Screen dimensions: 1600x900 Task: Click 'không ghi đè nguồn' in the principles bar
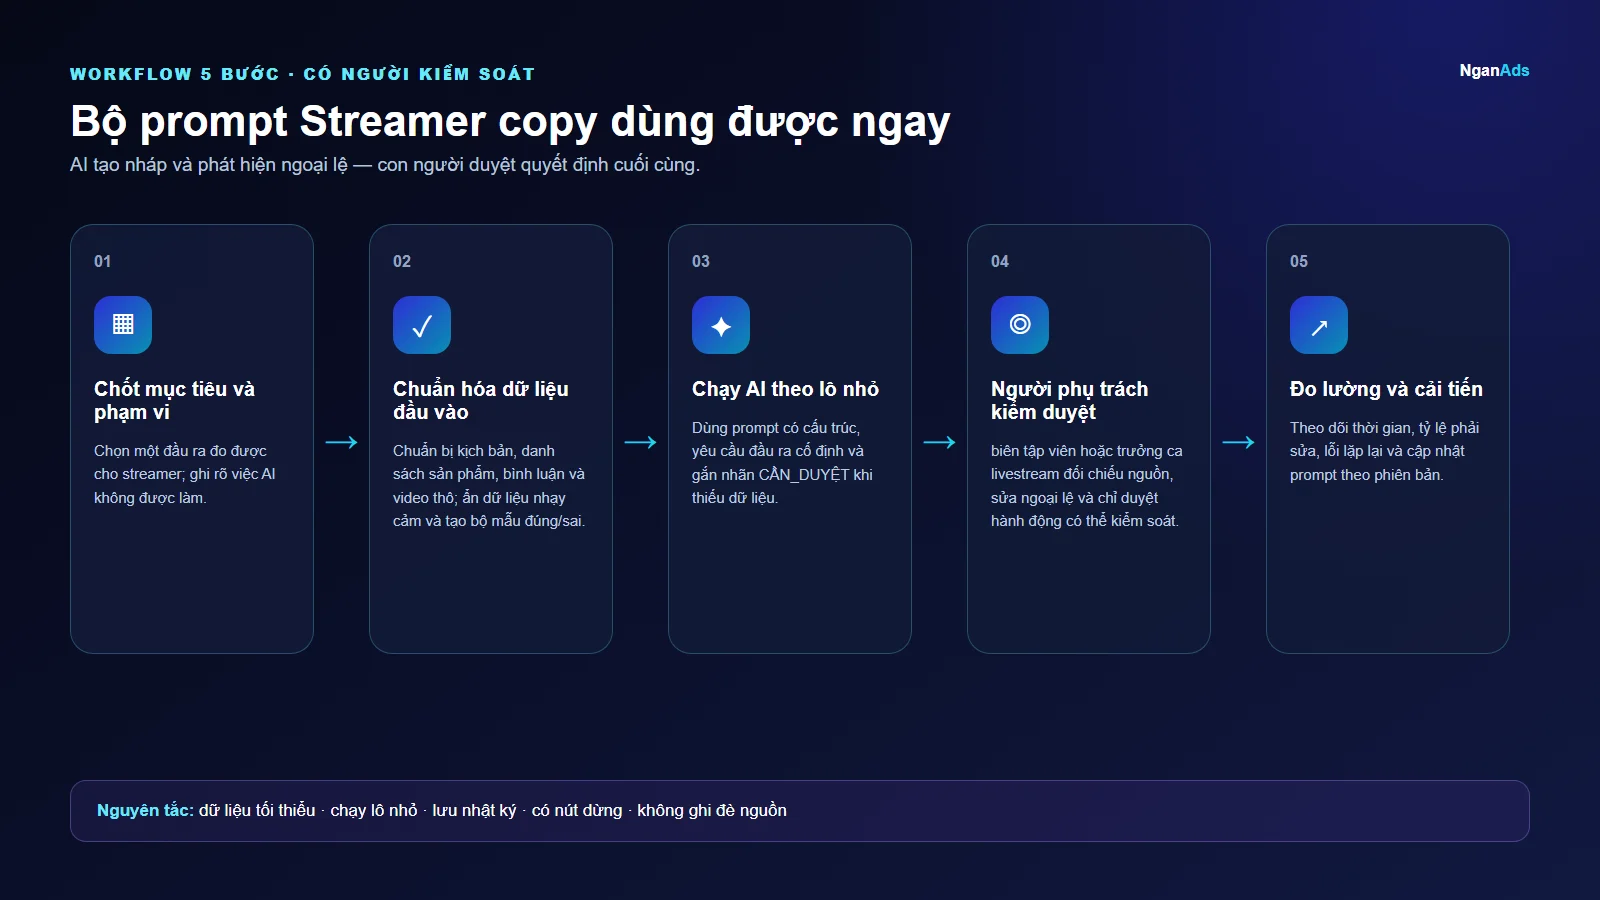click(712, 810)
